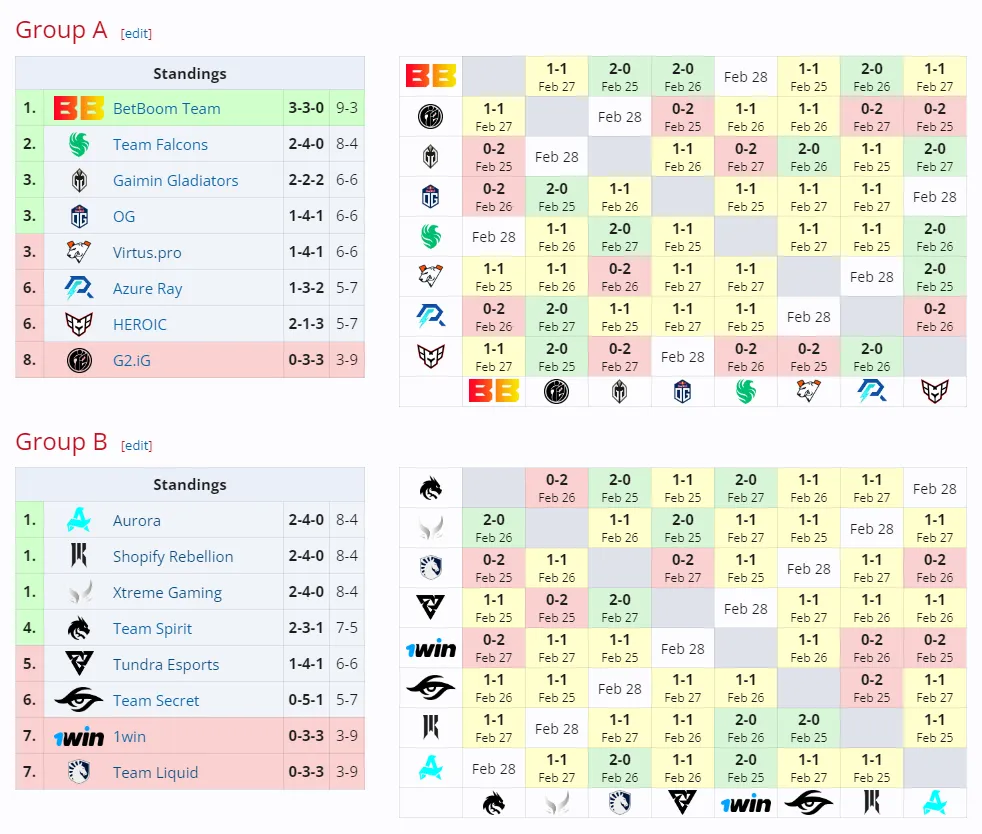Open Aurora team link
Viewport: 982px width, 834px height.
(x=137, y=520)
